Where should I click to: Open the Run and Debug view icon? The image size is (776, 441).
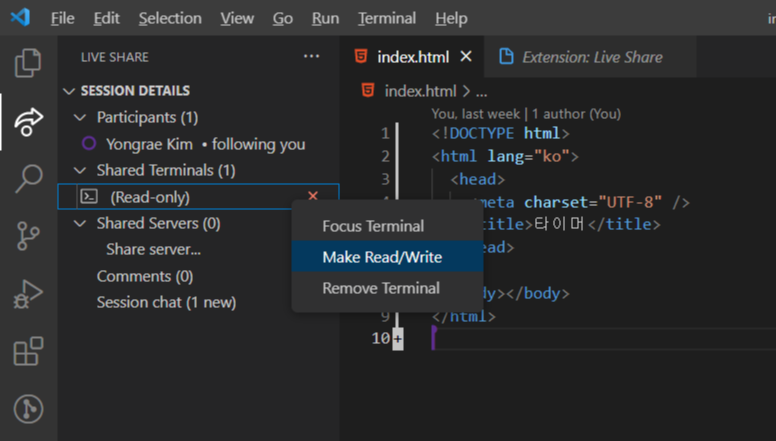[28, 294]
